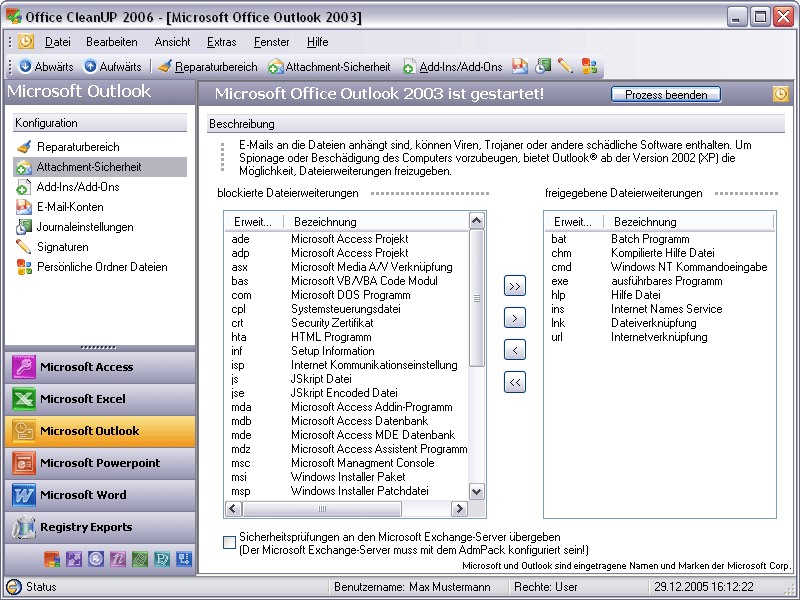Click the Prozess beenden button
800x600 pixels.
click(x=666, y=94)
